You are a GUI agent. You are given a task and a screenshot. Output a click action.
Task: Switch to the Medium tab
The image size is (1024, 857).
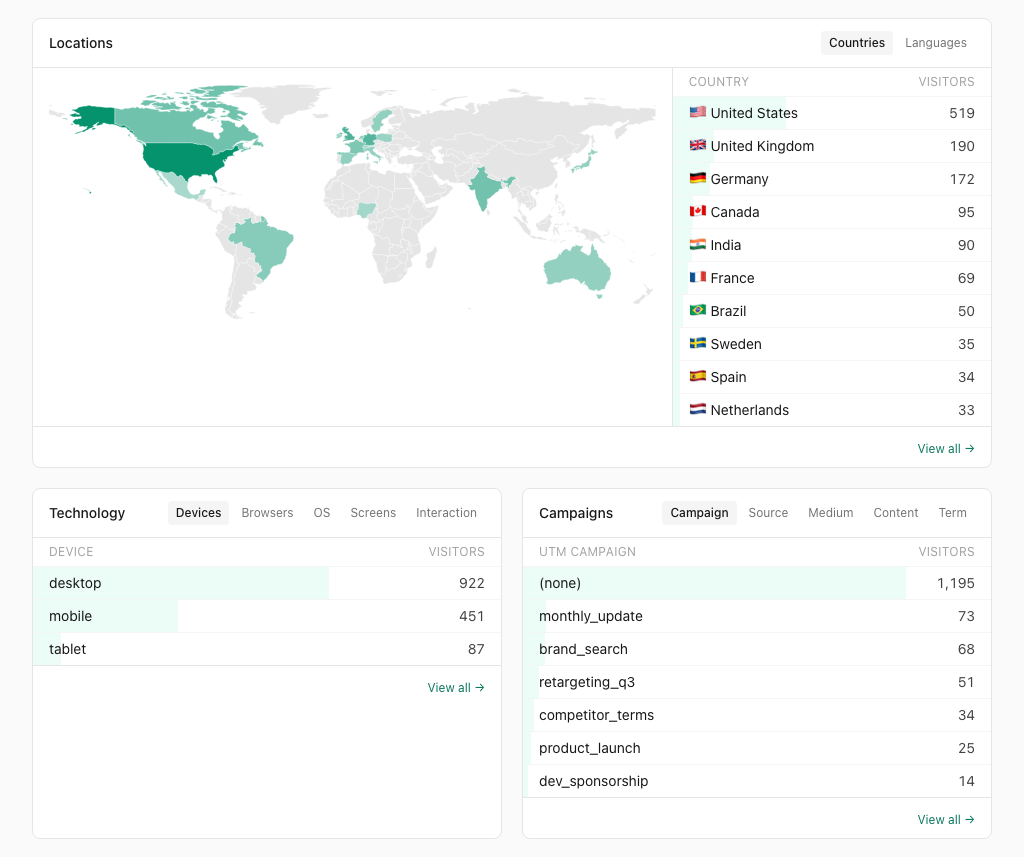pyautogui.click(x=830, y=513)
